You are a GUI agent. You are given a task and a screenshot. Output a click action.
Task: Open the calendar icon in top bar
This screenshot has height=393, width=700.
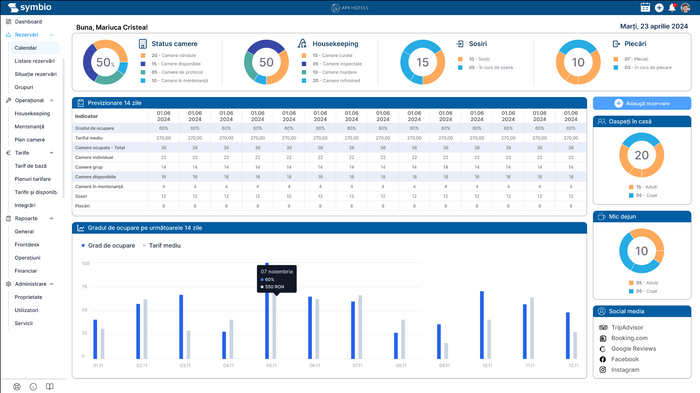[x=645, y=7]
